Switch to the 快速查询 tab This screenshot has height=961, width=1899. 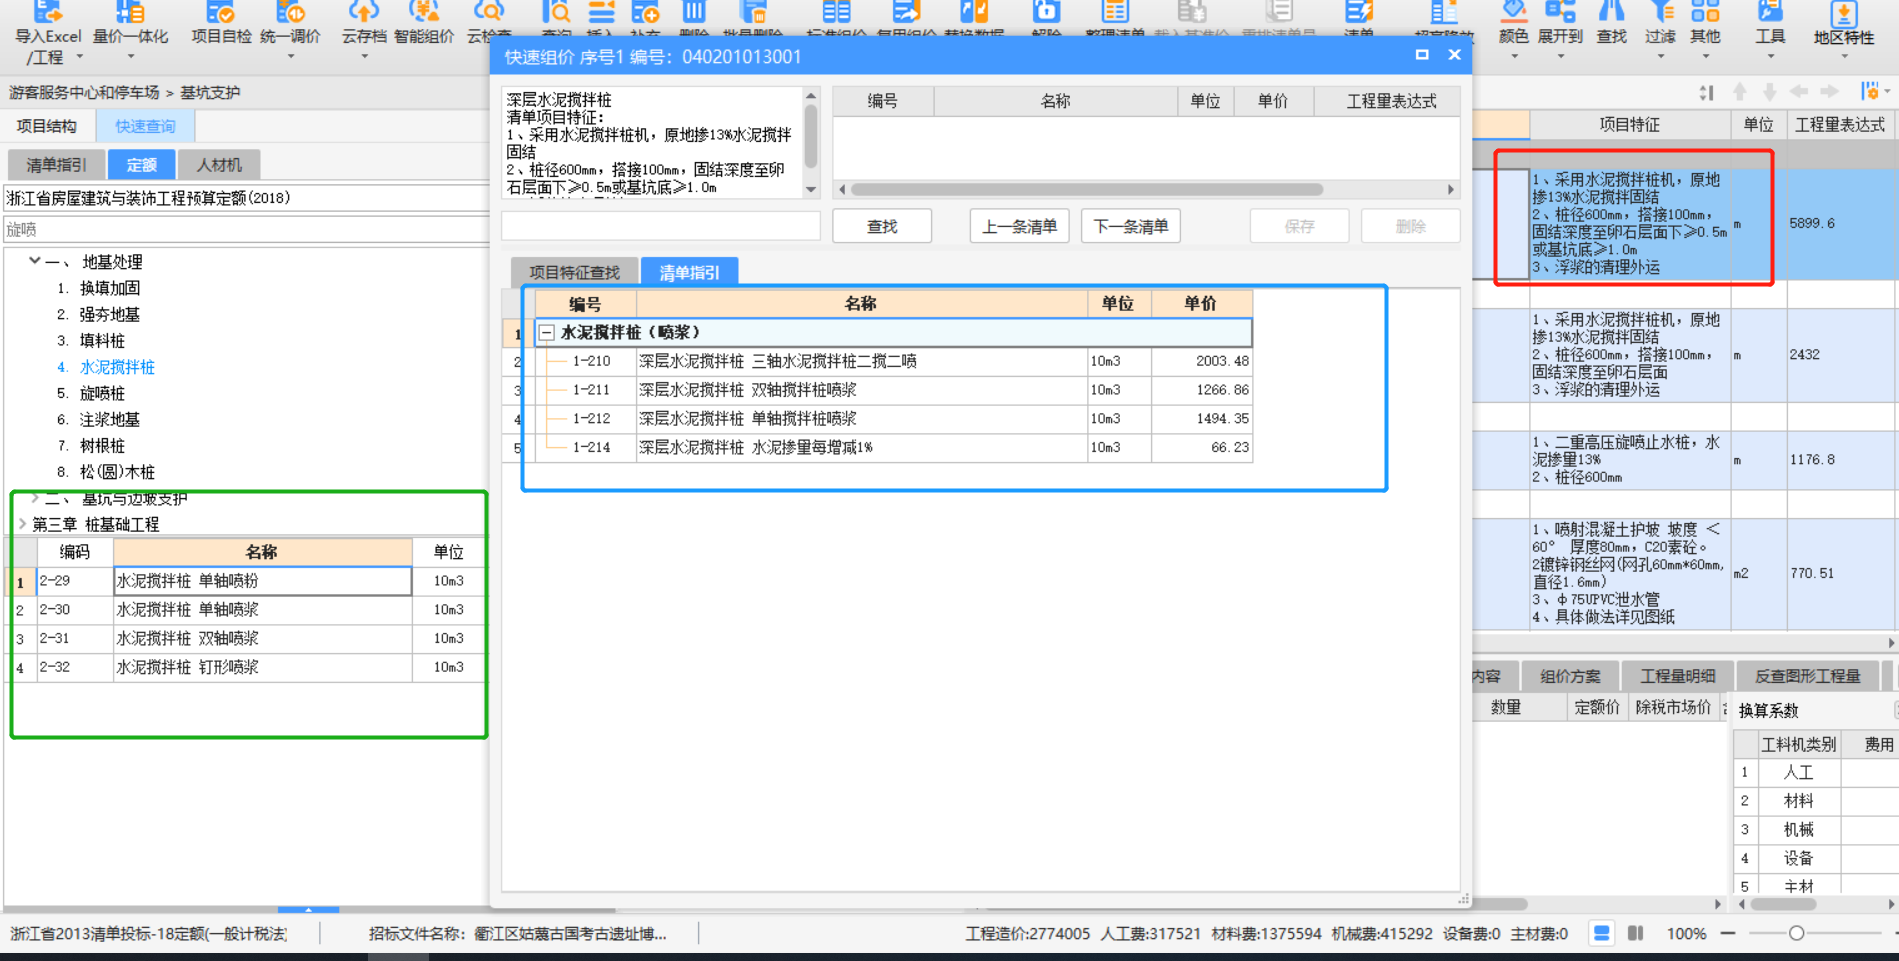(145, 126)
